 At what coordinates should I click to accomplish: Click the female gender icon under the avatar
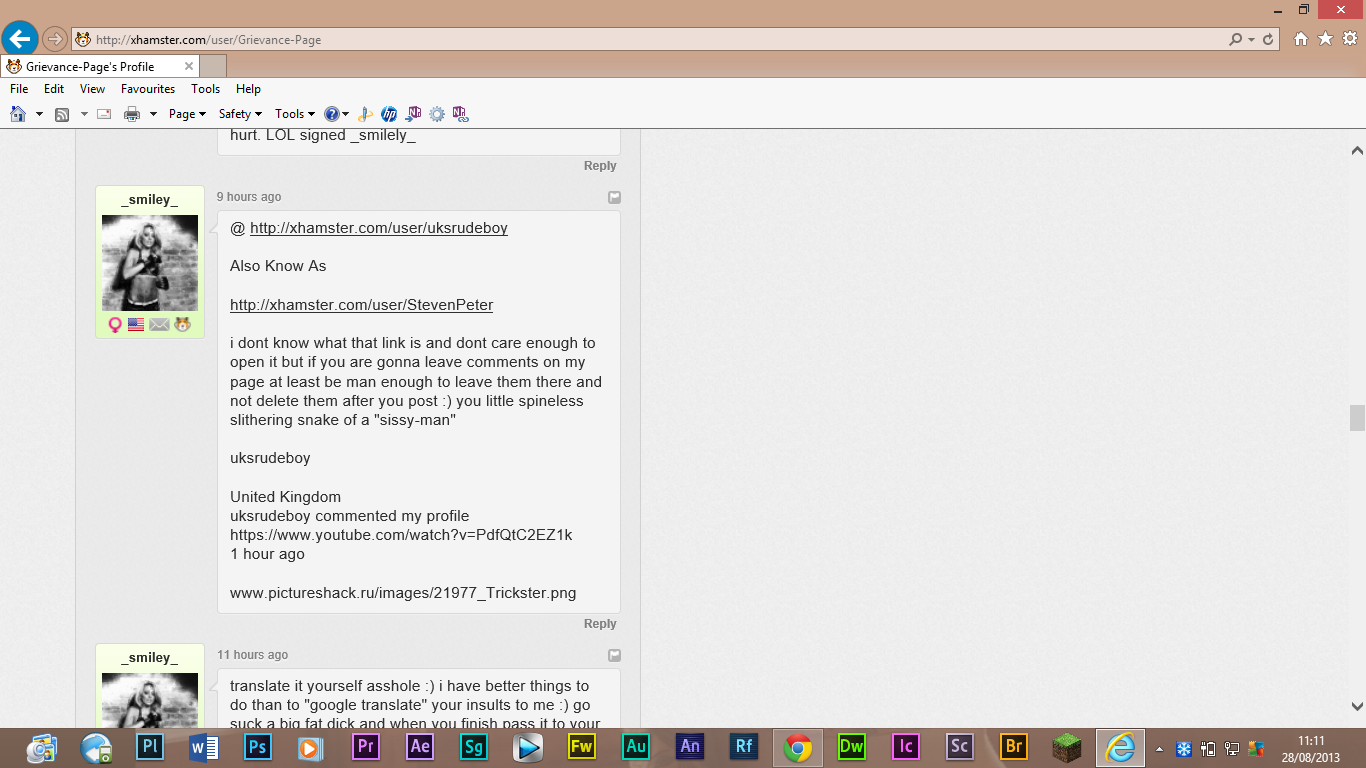(115, 325)
